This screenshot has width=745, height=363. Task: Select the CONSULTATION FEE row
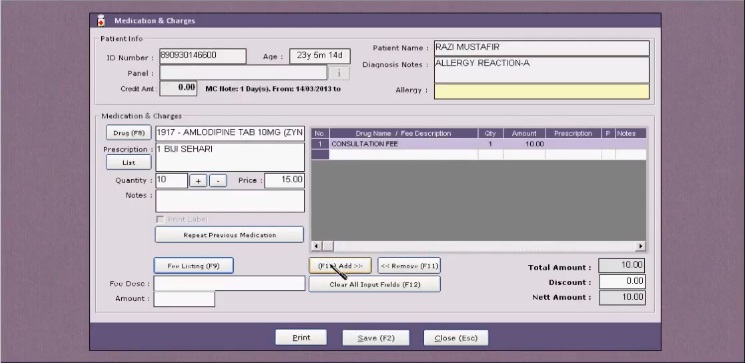(478, 144)
